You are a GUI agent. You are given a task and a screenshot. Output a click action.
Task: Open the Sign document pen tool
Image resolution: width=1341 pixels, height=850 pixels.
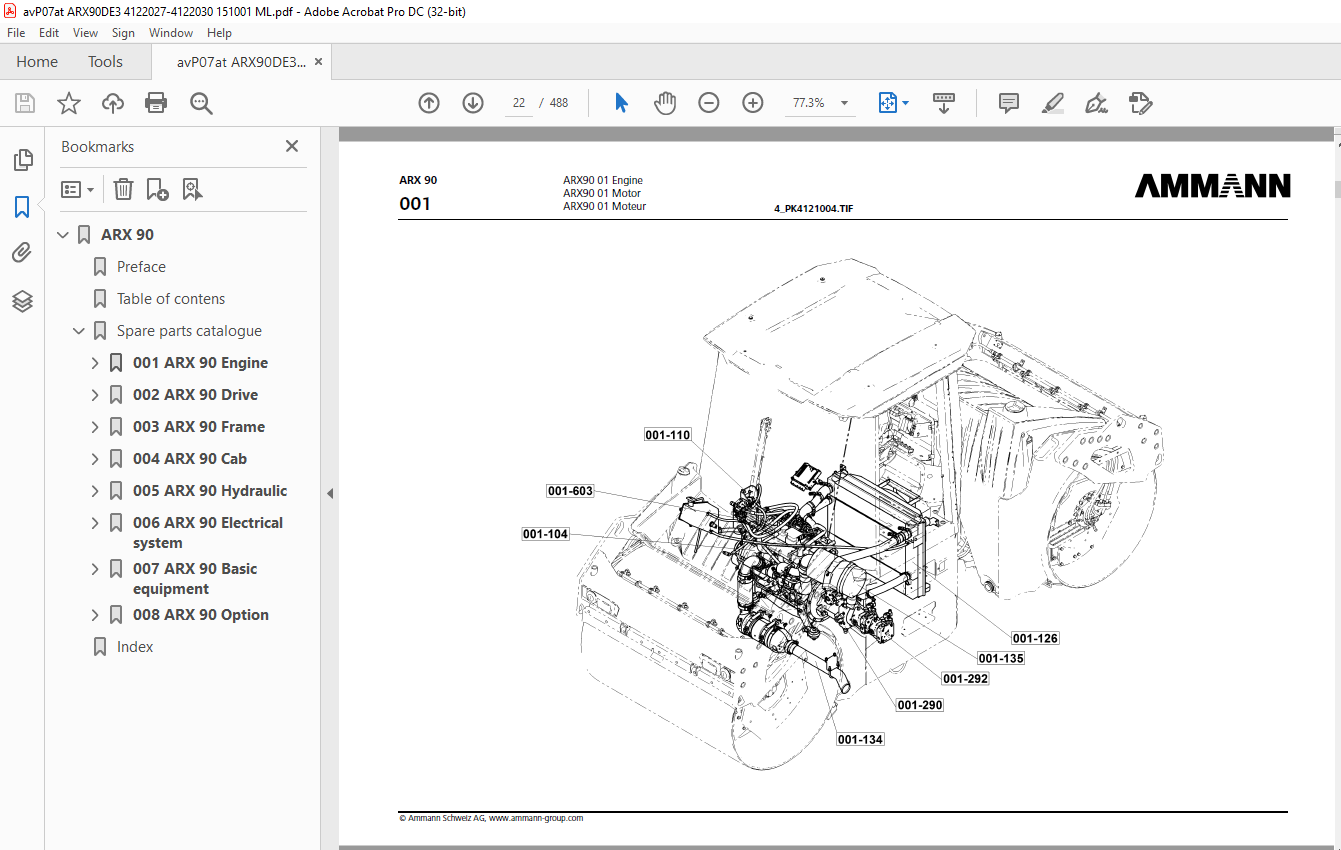click(1096, 103)
